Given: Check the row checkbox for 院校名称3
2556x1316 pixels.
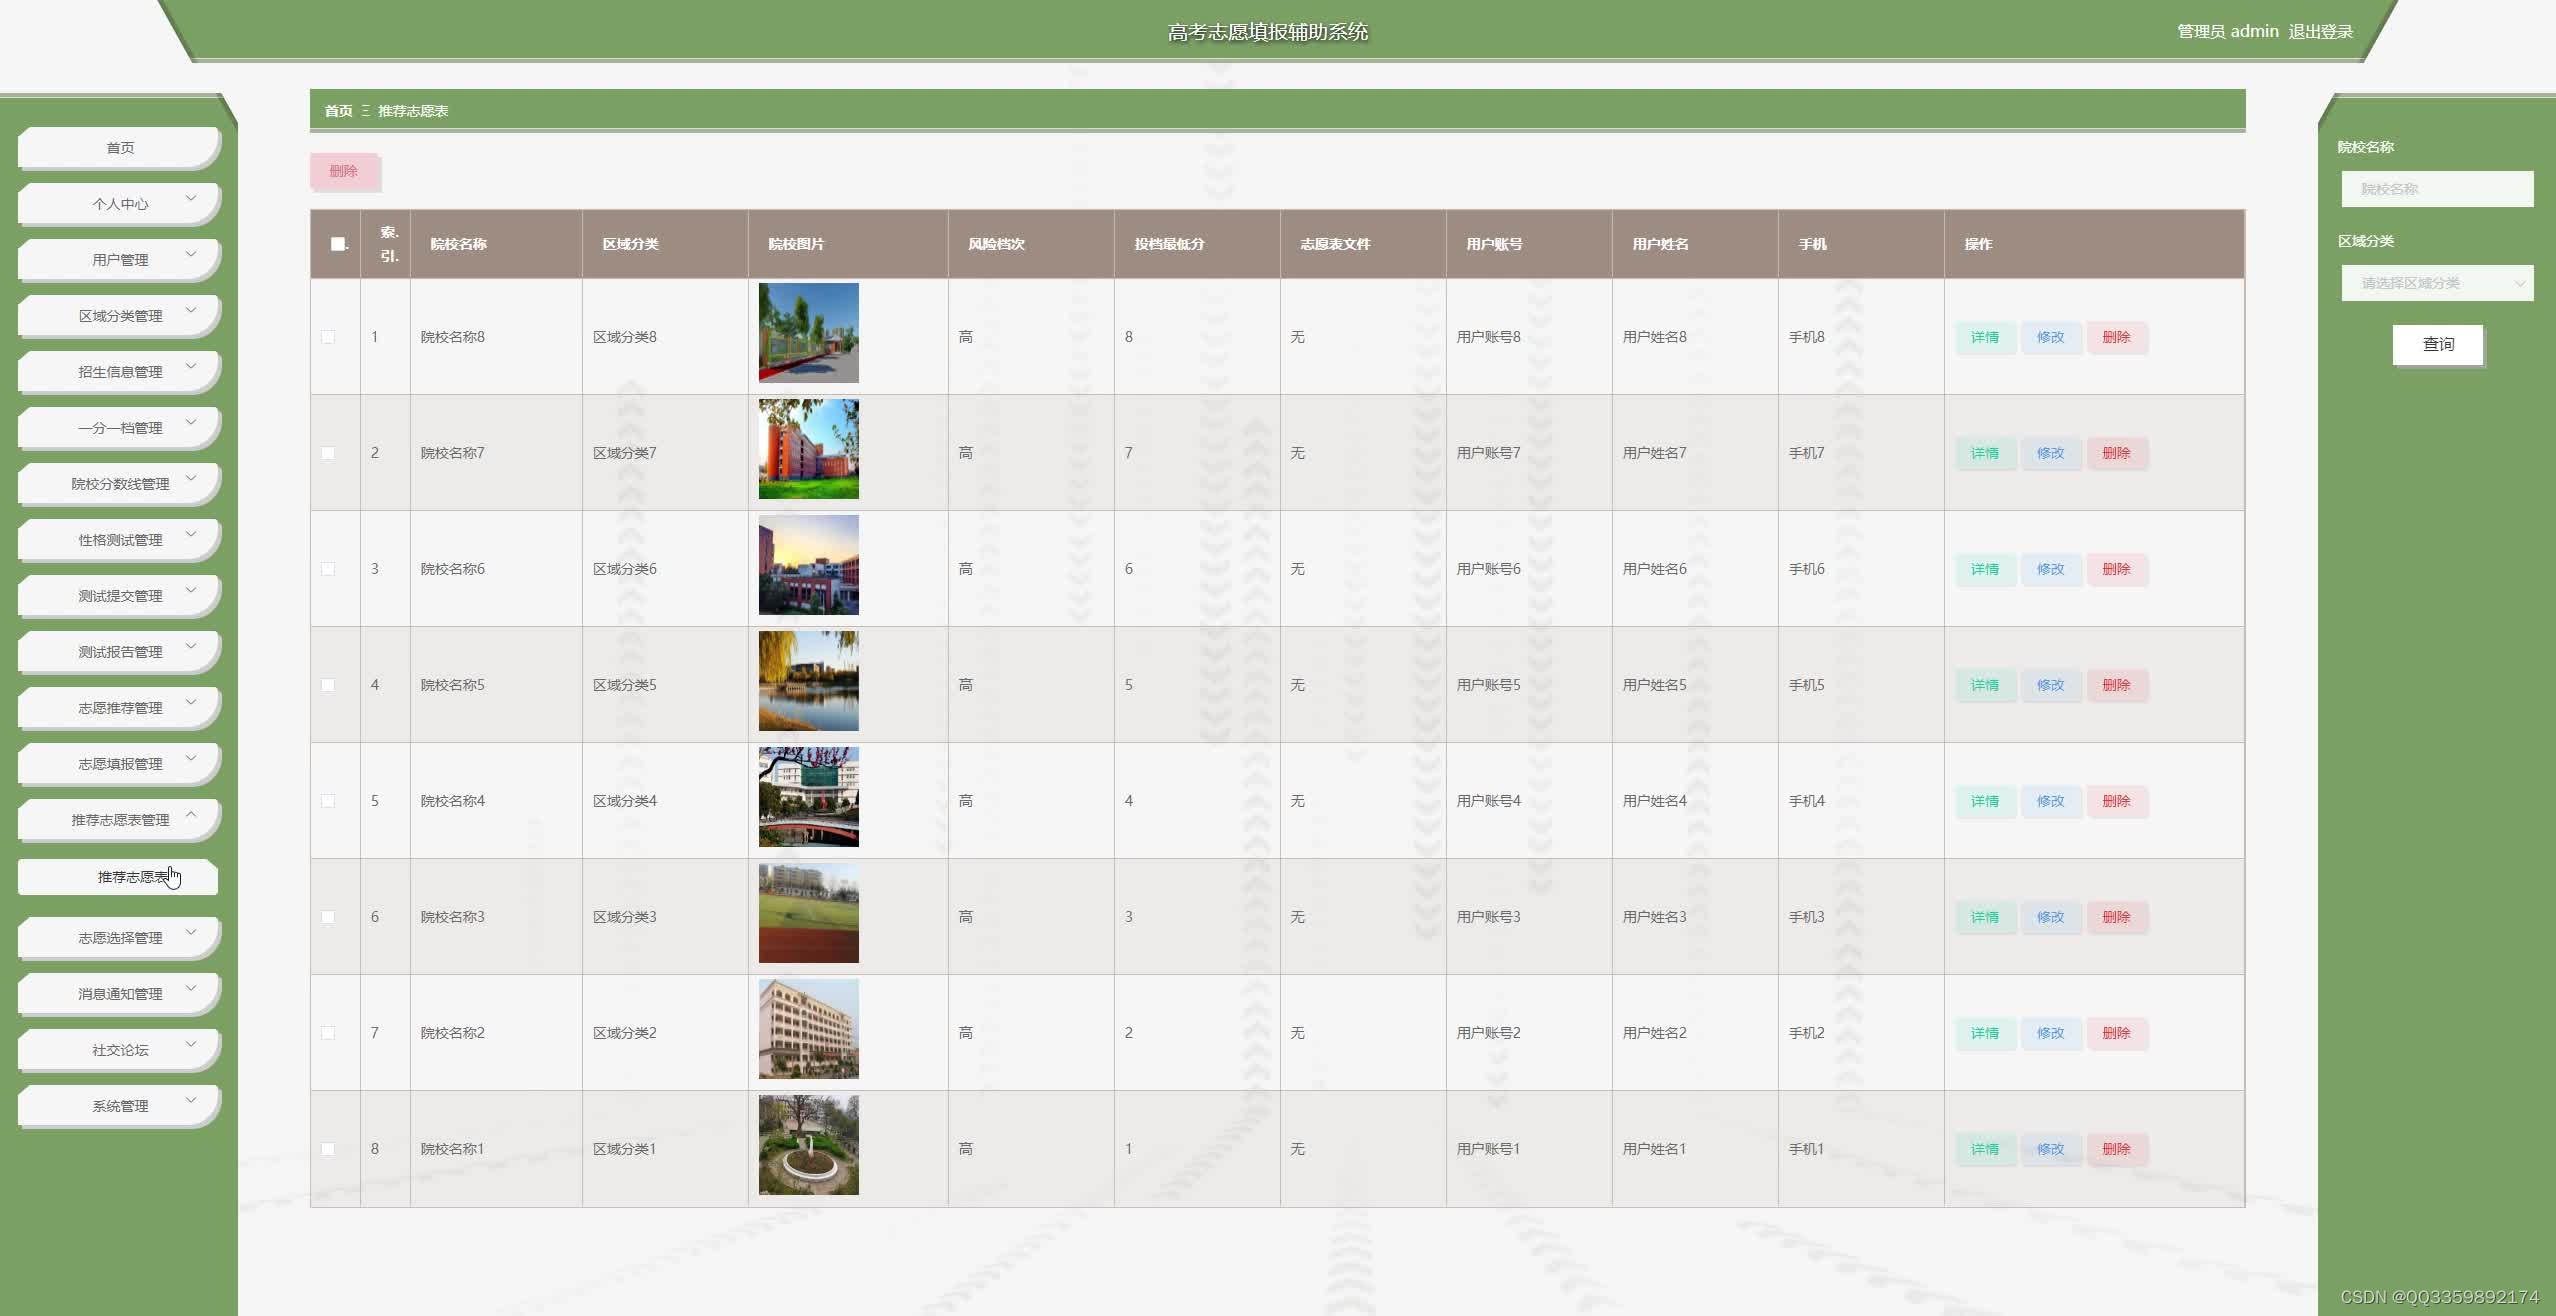Looking at the screenshot, I should 328,917.
